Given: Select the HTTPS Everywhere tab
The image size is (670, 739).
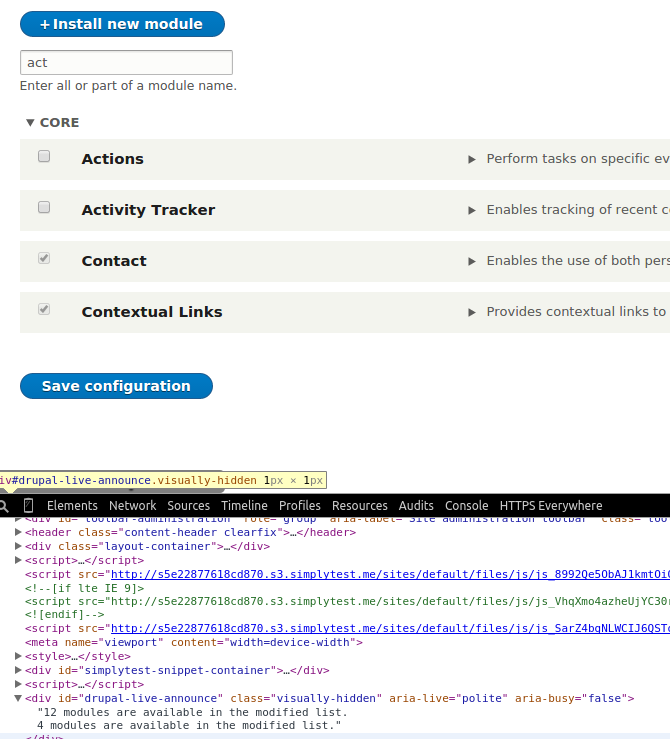Looking at the screenshot, I should coord(551,506).
